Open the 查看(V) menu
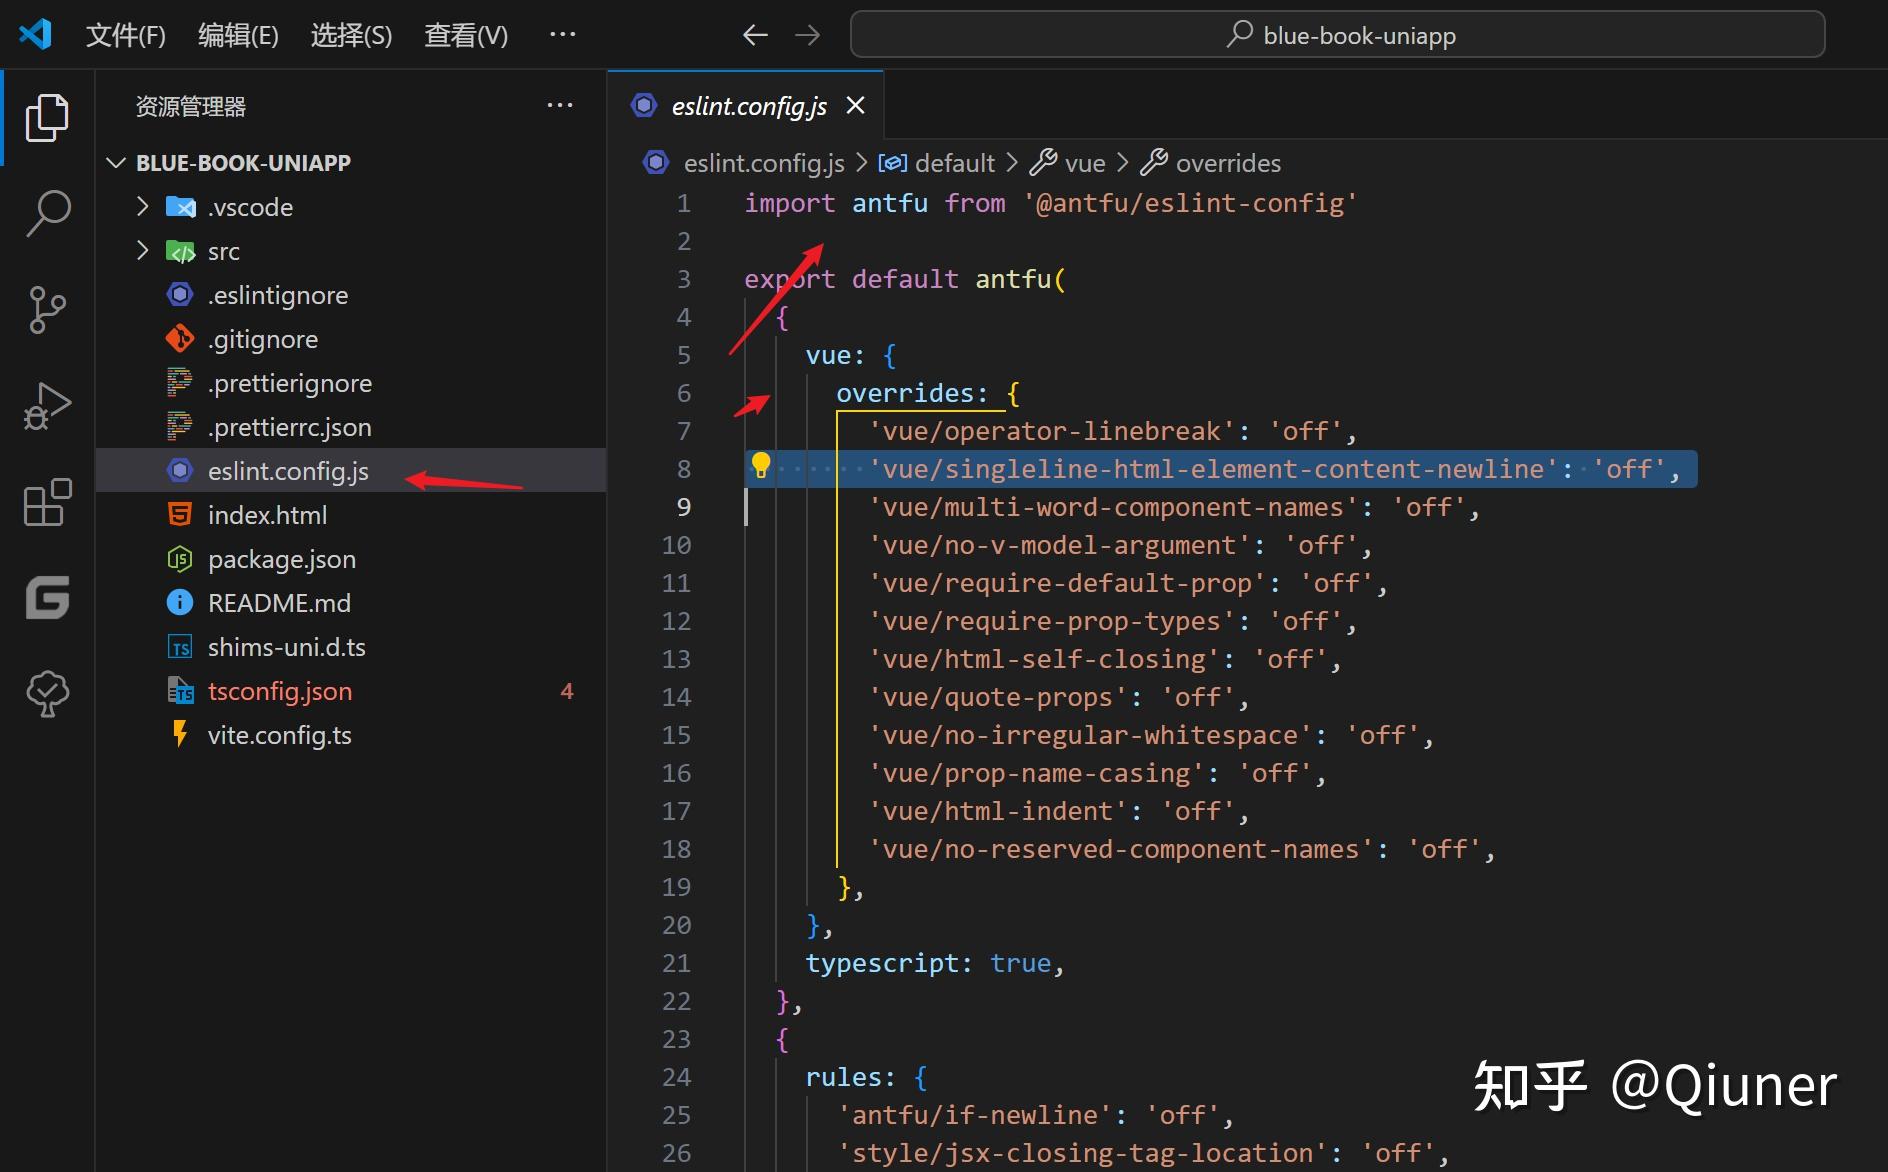 (x=466, y=36)
